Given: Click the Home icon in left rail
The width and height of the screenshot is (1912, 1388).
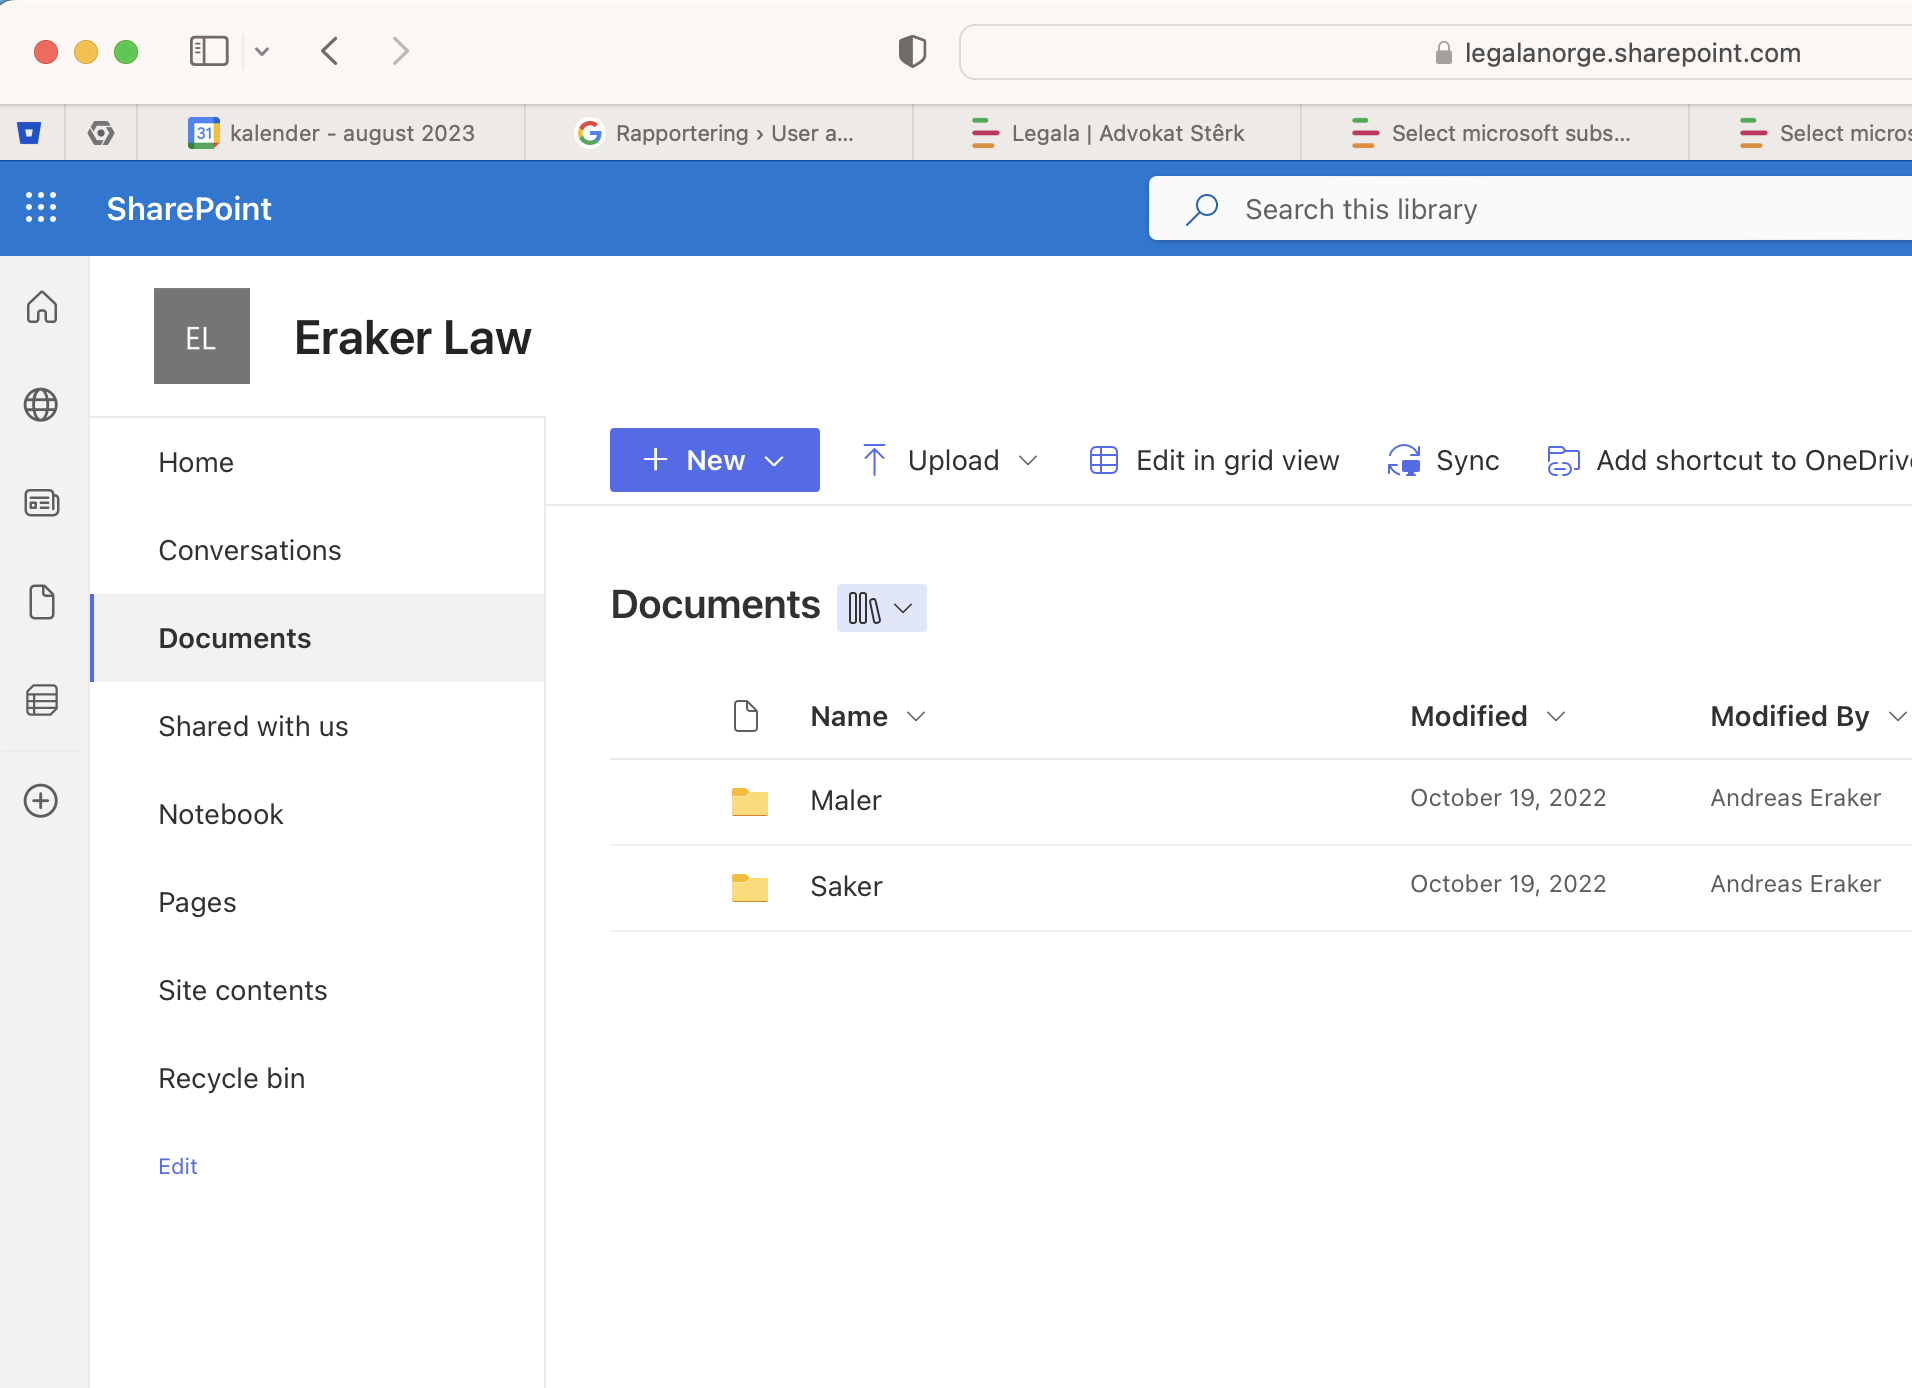Looking at the screenshot, I should pos(41,307).
